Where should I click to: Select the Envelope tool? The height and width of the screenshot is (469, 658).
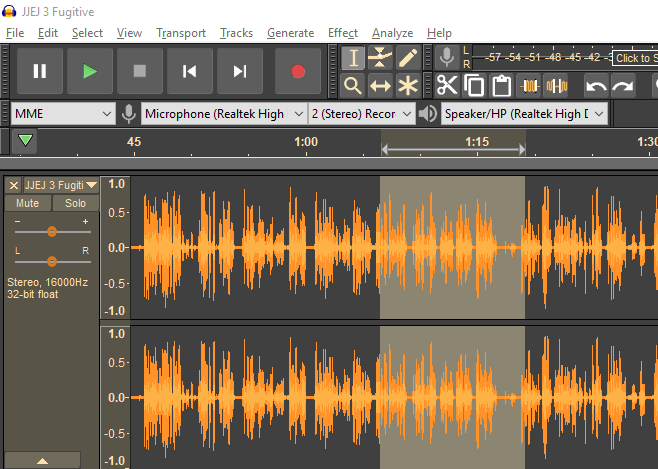[380, 58]
